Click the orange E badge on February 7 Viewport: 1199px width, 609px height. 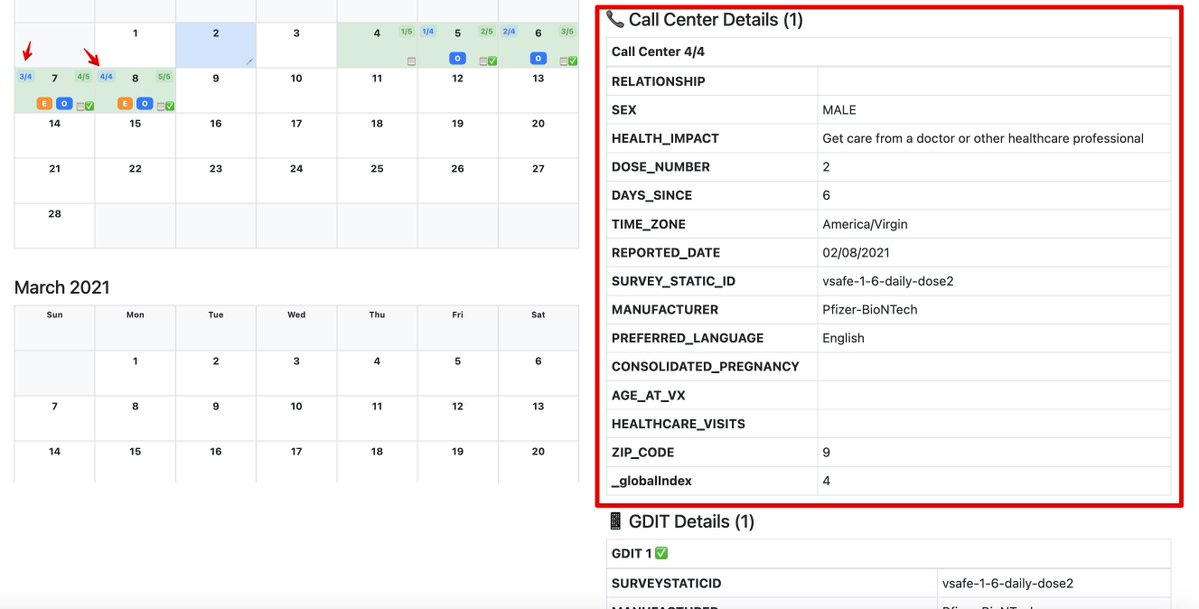(44, 103)
